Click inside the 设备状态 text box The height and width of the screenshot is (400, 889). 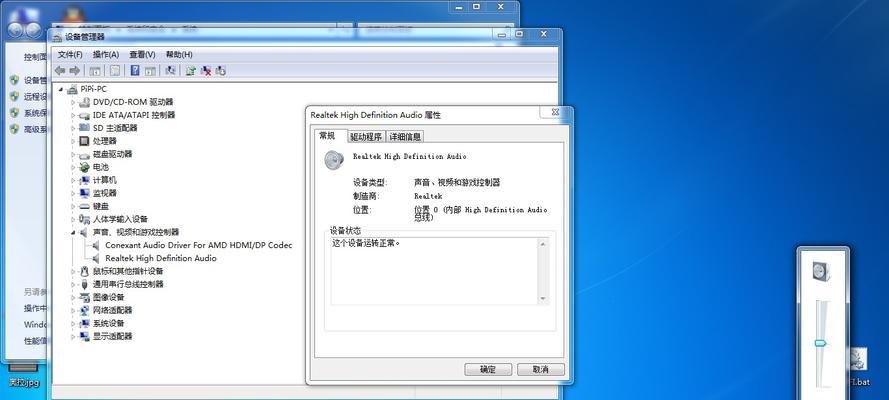434,272
